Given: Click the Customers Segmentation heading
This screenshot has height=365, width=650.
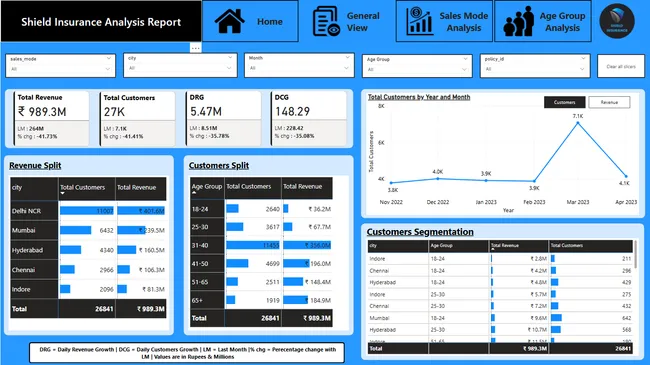Looking at the screenshot, I should click(x=420, y=232).
